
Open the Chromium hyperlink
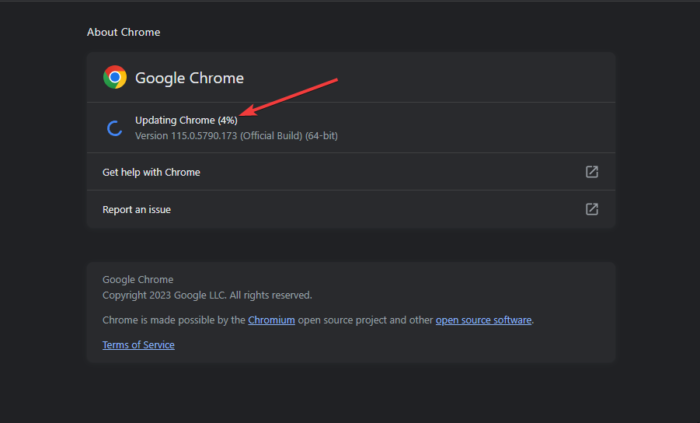(x=270, y=320)
